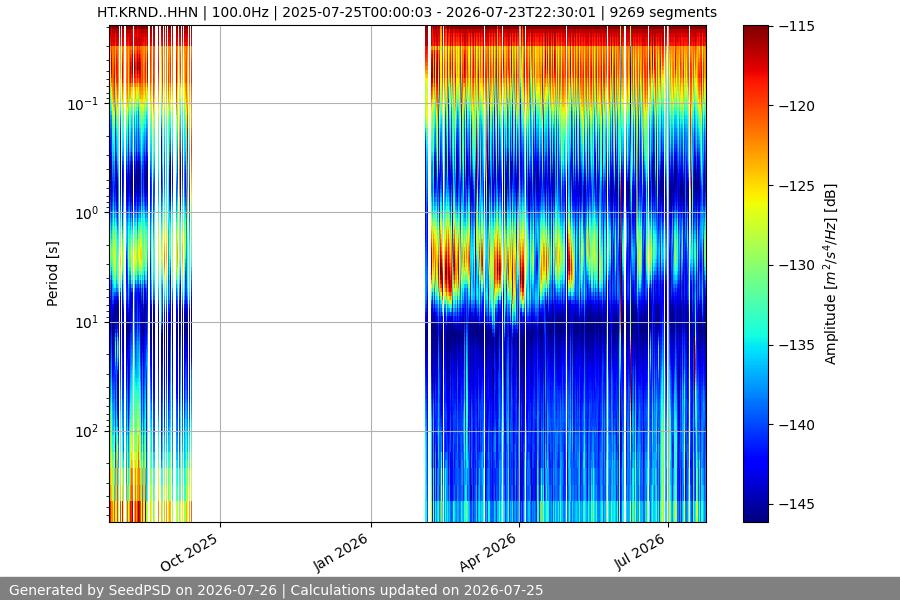Screen dimensions: 900x600
Task: Click the −145 colorbar tick label
Action: [x=797, y=504]
